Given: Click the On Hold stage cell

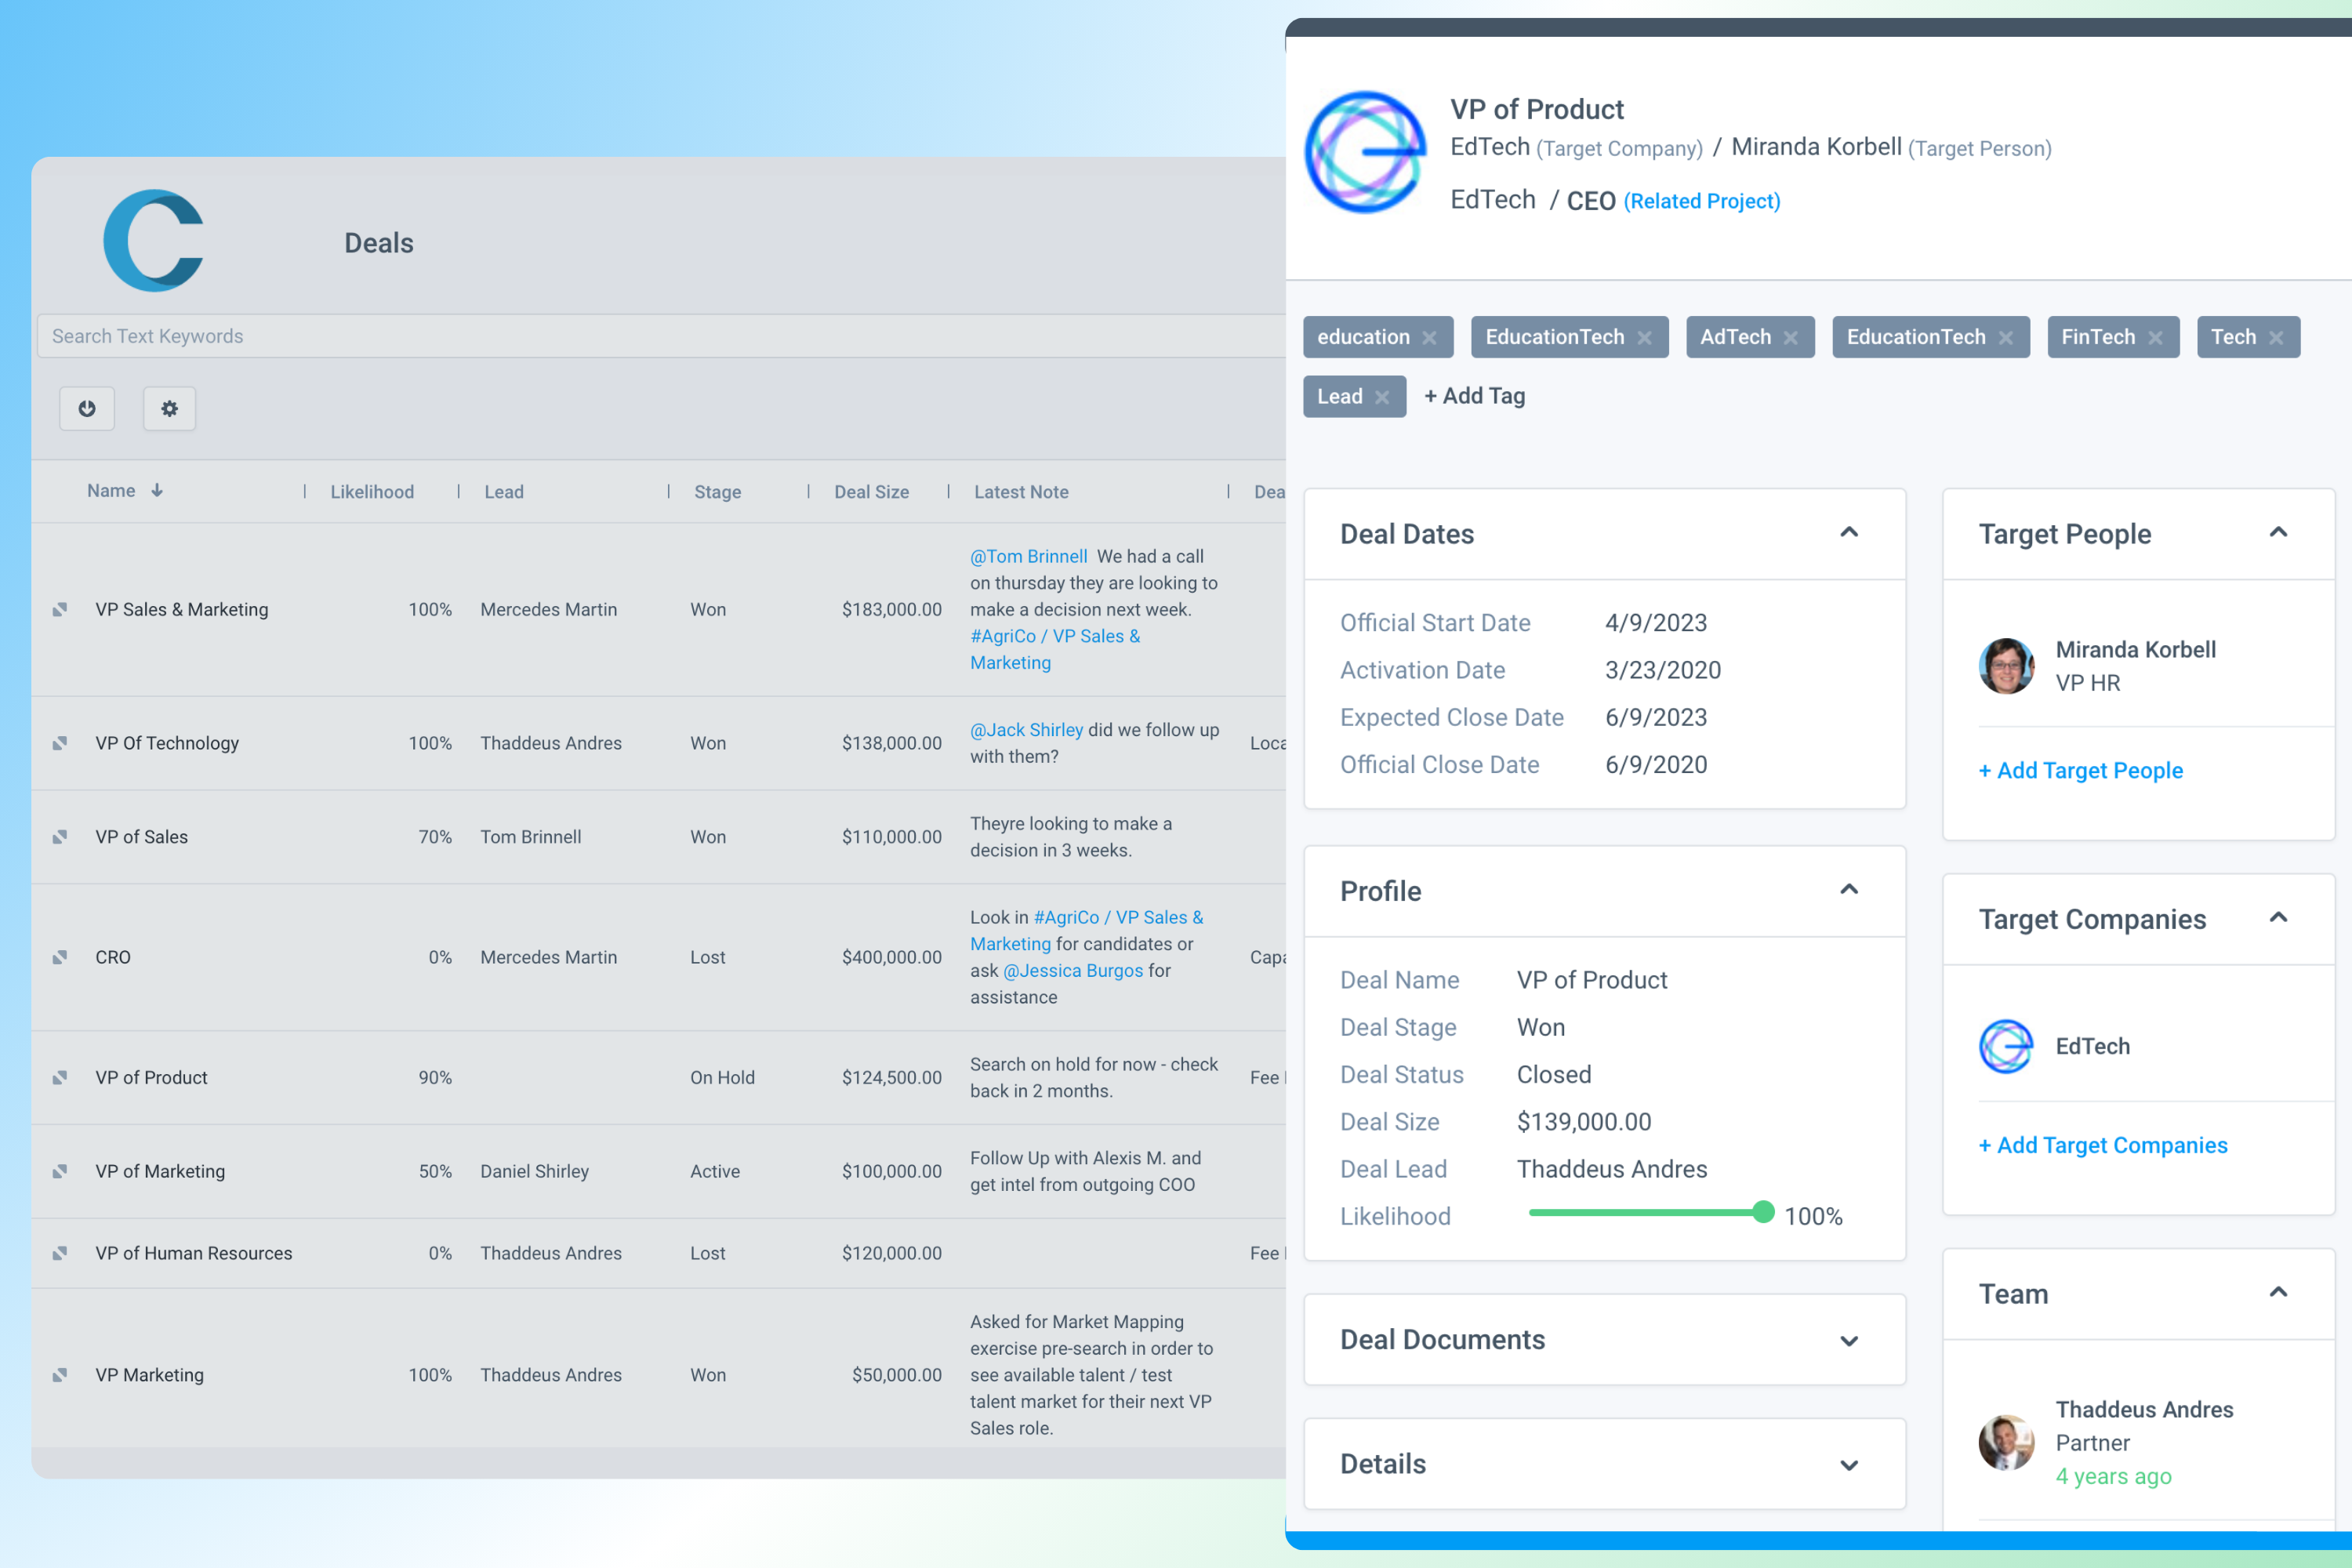Looking at the screenshot, I should tap(722, 1077).
